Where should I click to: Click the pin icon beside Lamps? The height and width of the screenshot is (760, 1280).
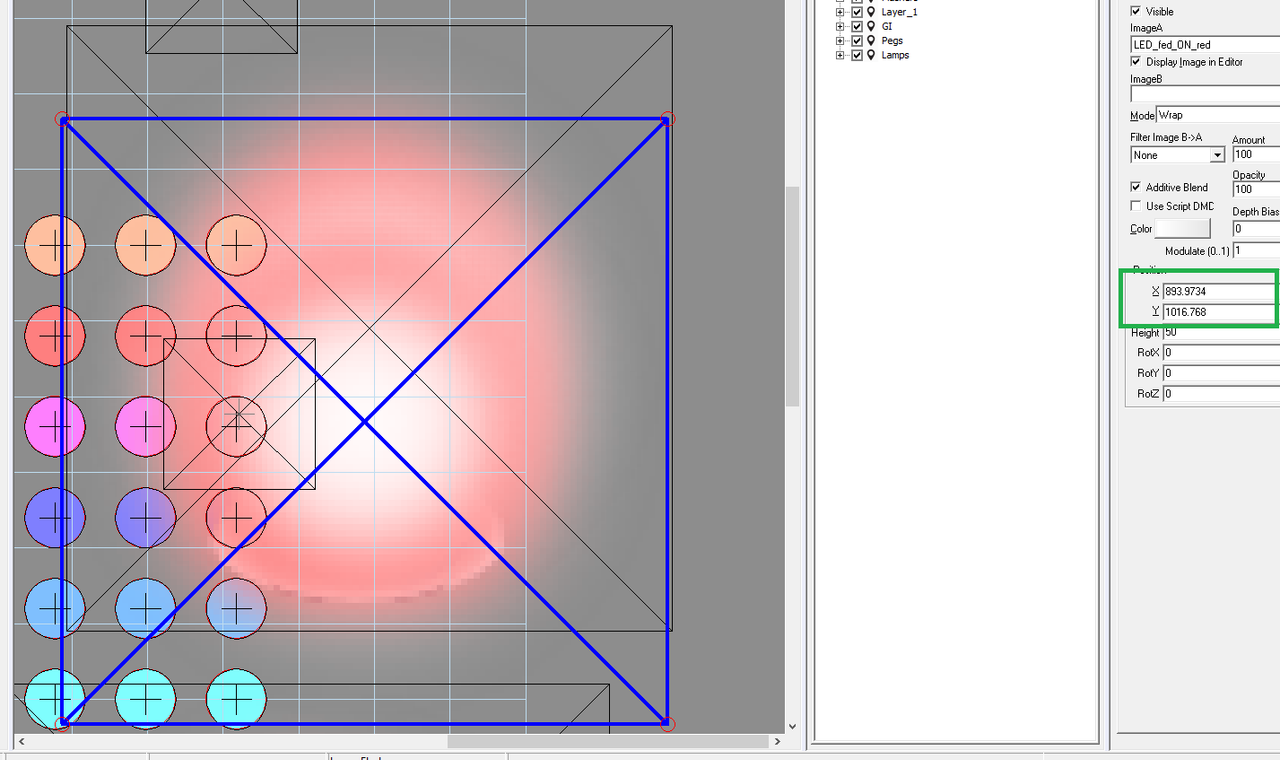point(872,55)
